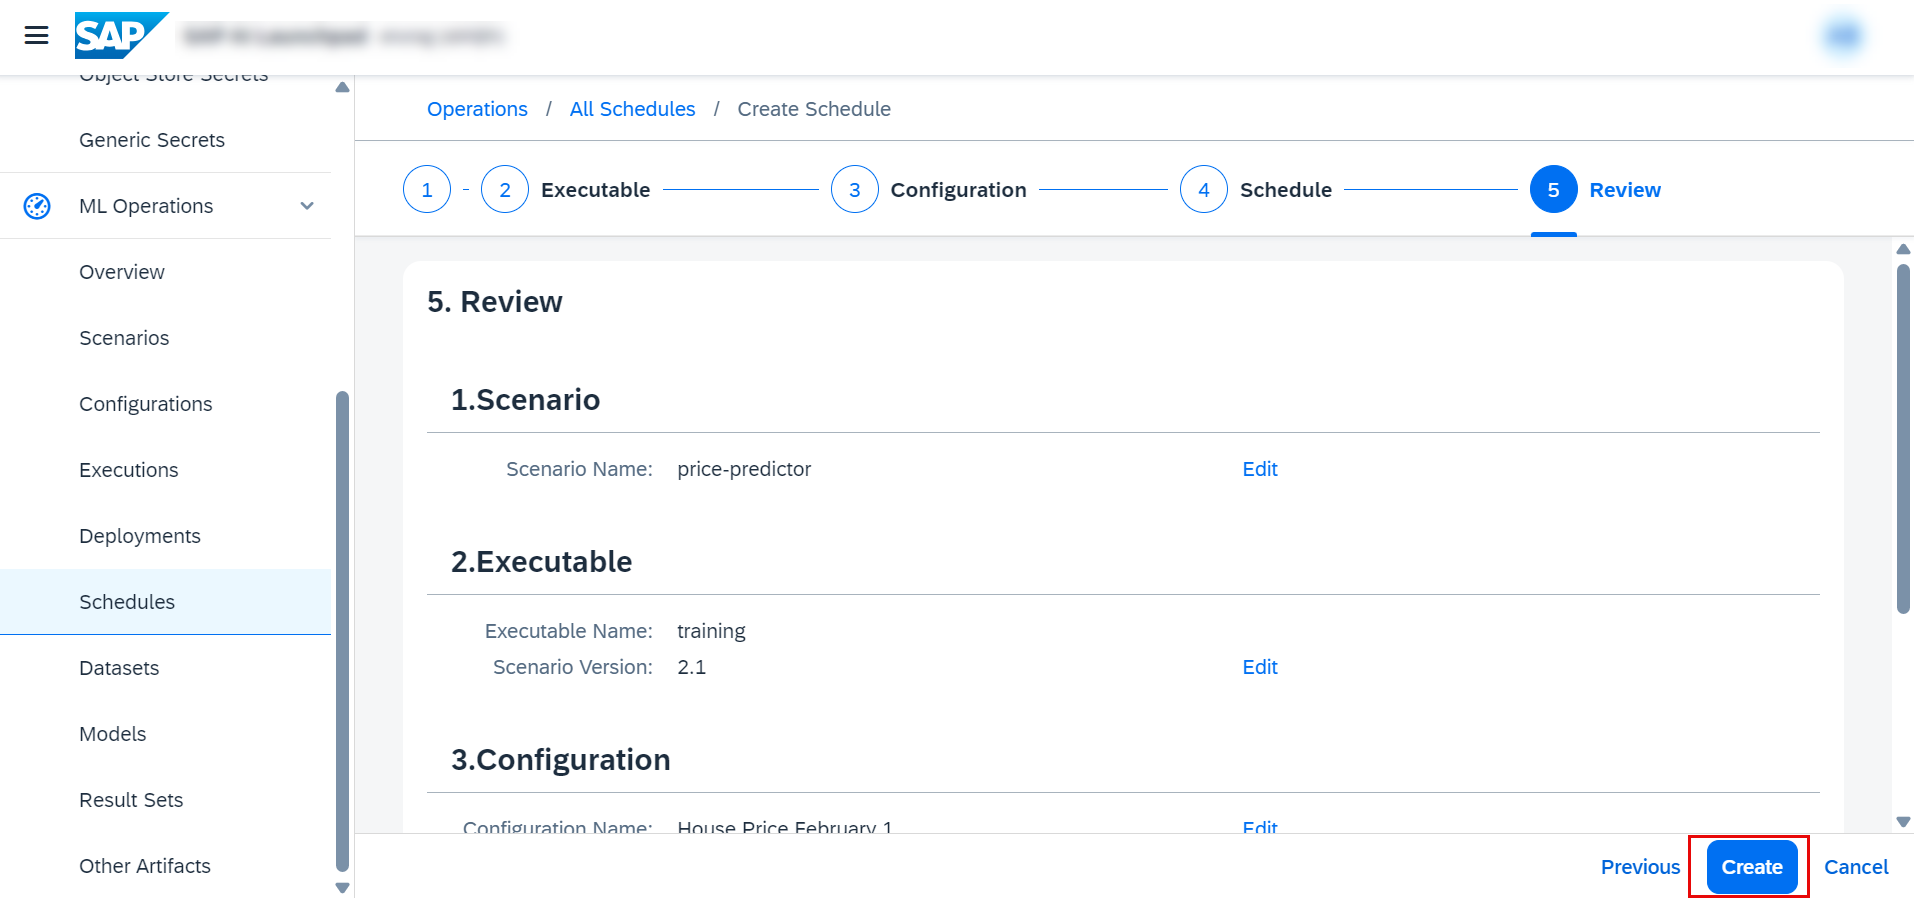Screen dimensions: 1914x898
Task: Click the ML Operations gauge icon
Action: pyautogui.click(x=37, y=206)
